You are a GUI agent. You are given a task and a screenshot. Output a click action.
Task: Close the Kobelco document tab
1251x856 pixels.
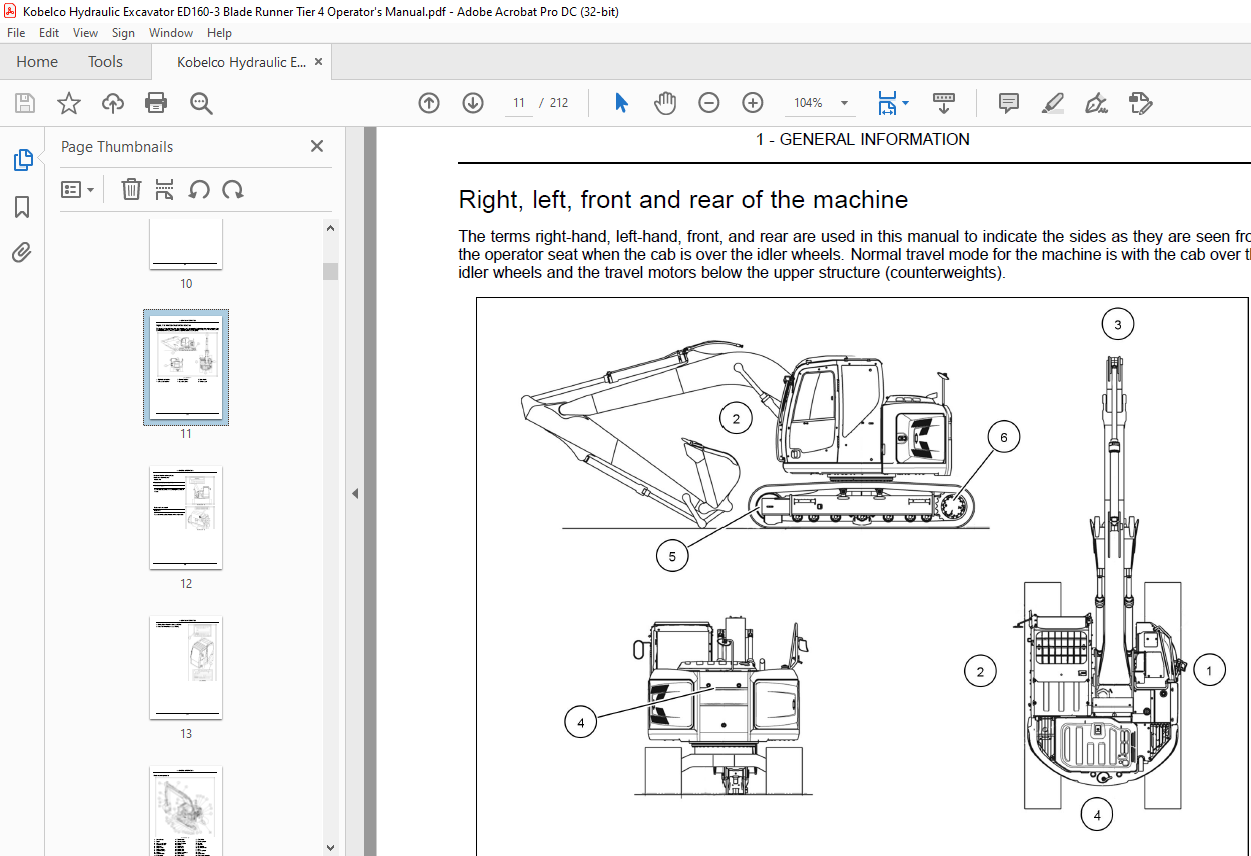click(x=319, y=62)
